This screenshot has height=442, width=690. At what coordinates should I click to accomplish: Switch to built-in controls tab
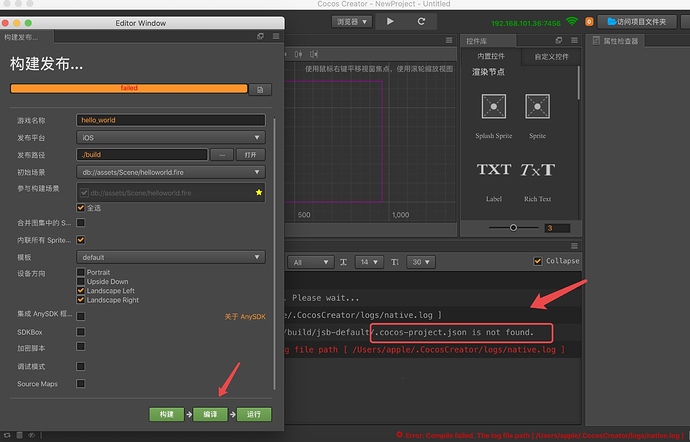(x=491, y=56)
